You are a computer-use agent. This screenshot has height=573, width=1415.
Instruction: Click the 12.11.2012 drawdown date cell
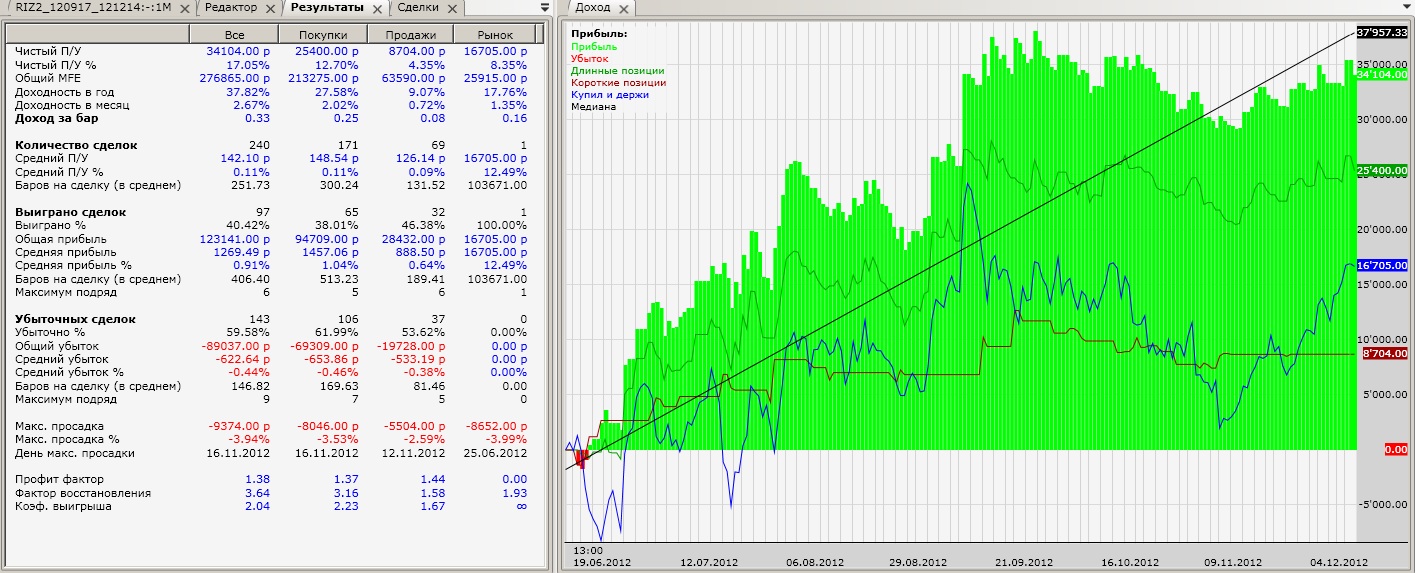(x=414, y=453)
